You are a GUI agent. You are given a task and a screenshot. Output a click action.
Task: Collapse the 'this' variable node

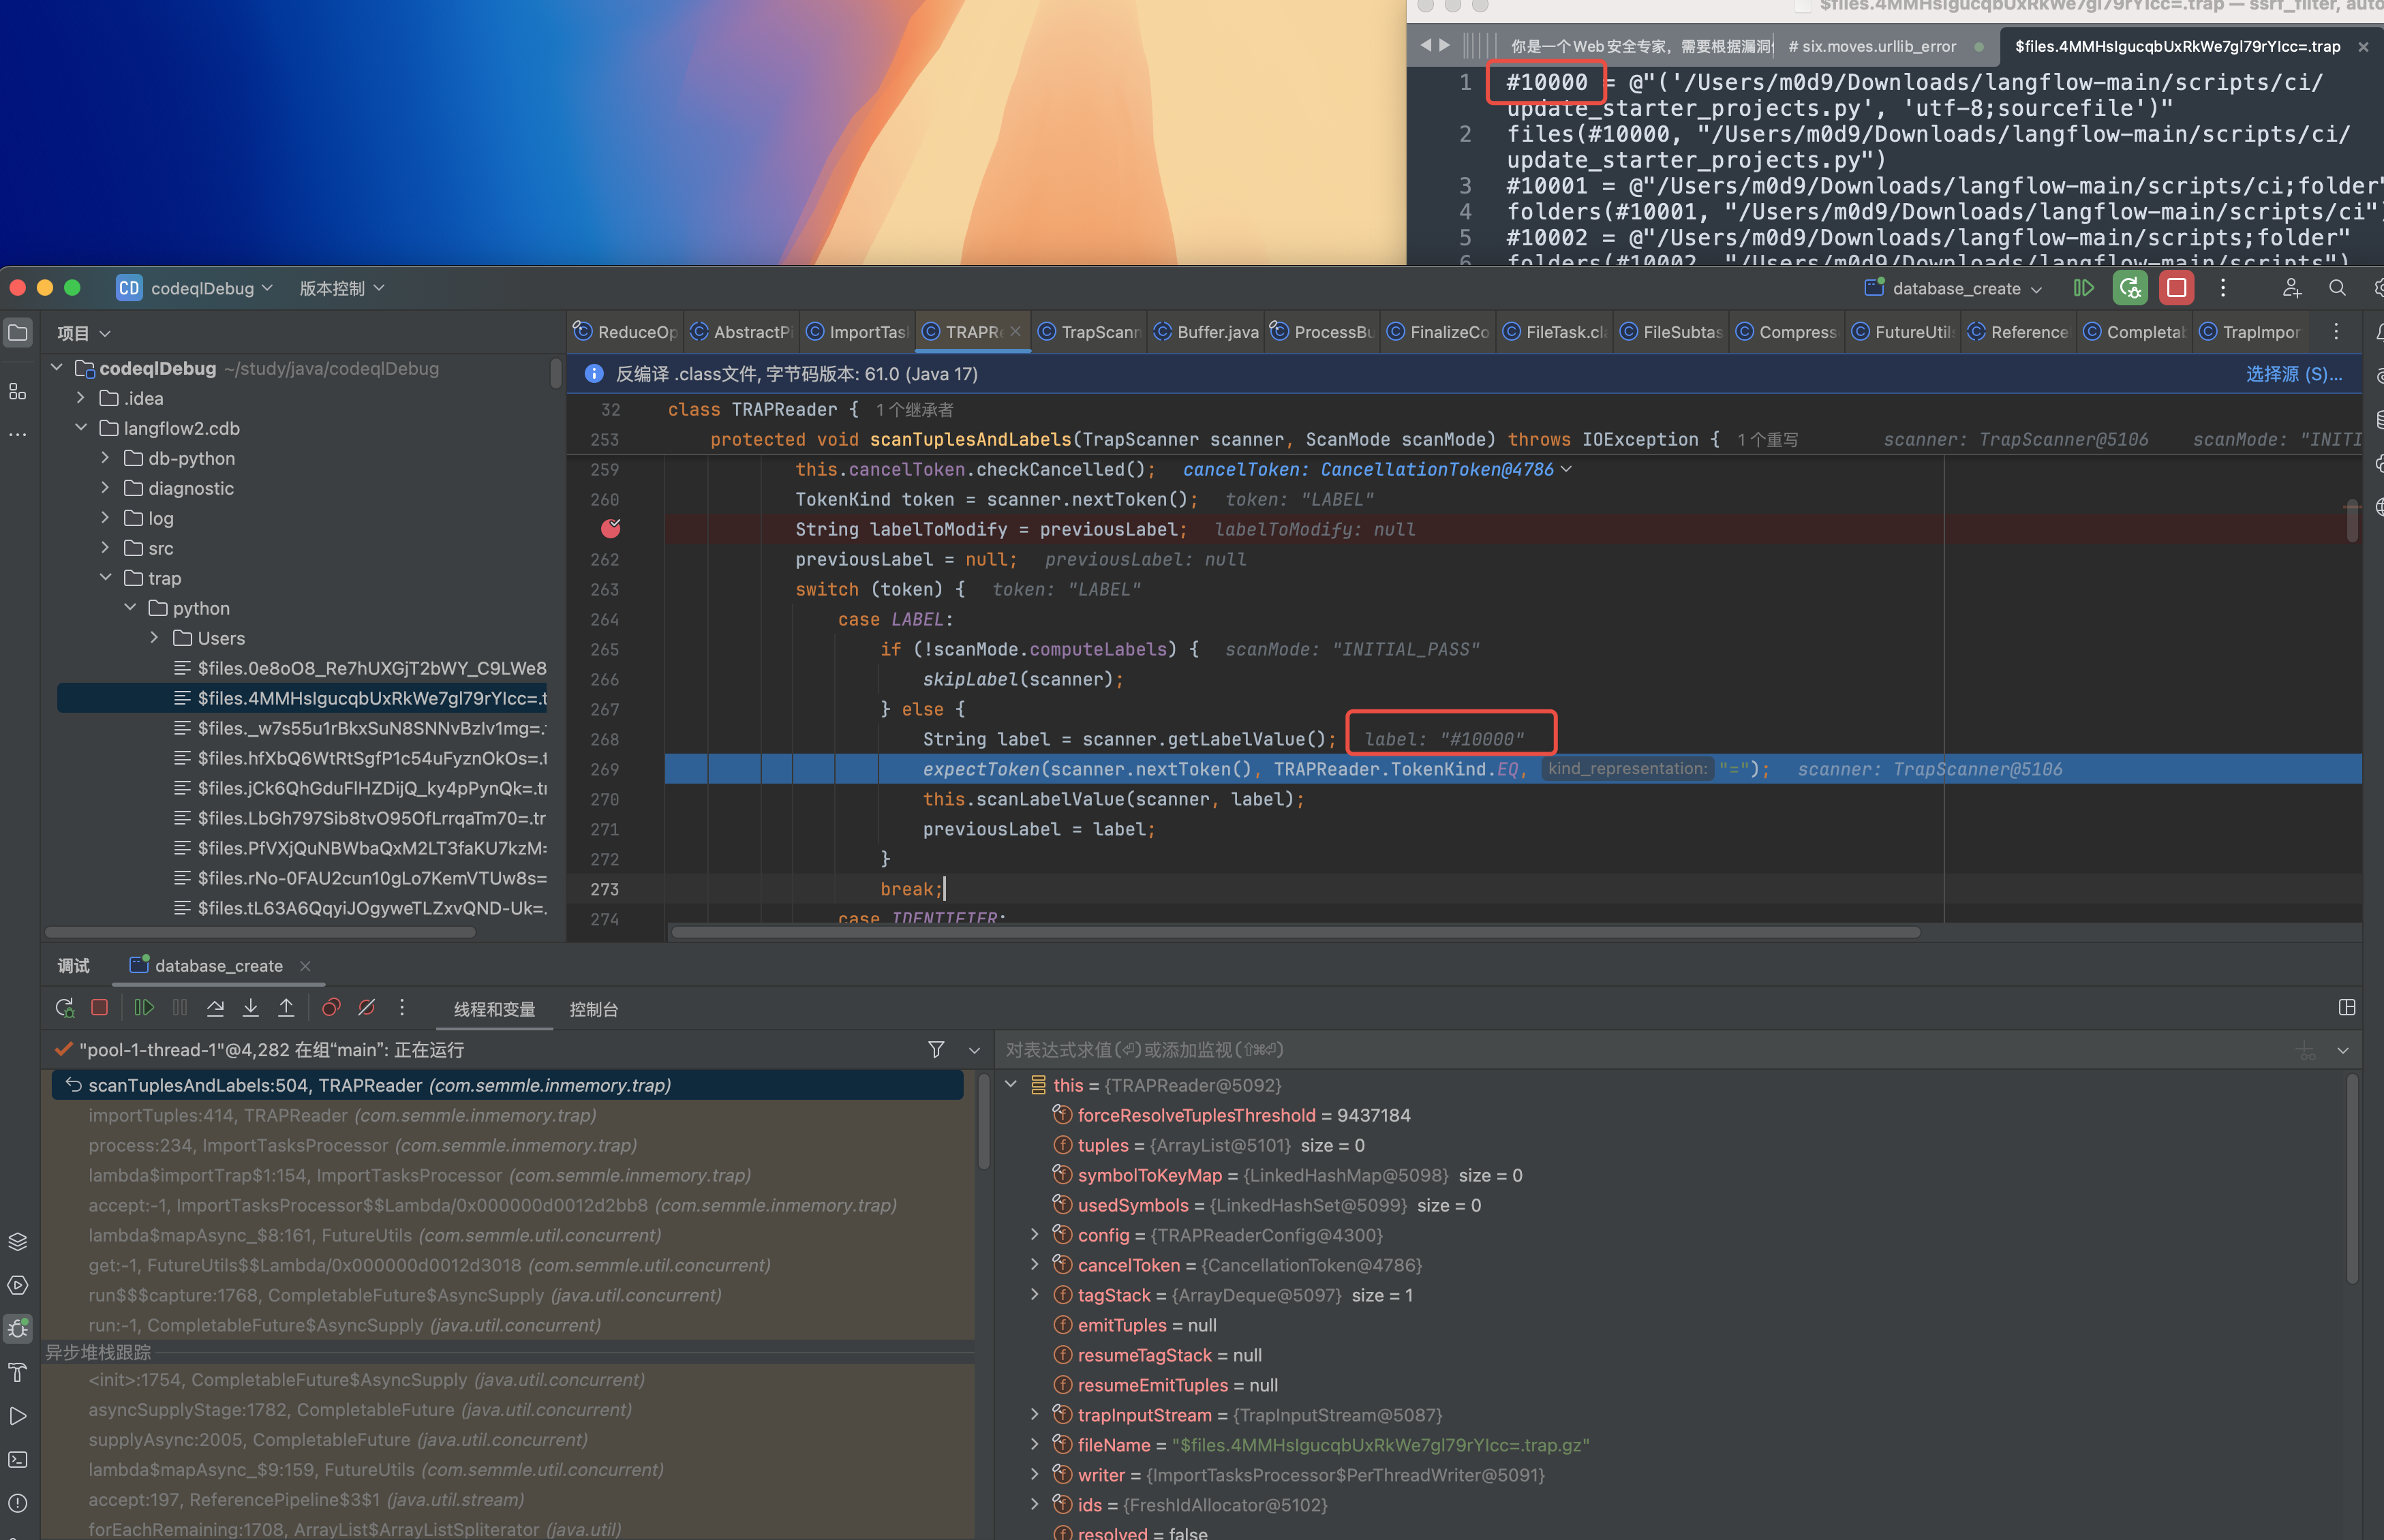tap(1011, 1085)
